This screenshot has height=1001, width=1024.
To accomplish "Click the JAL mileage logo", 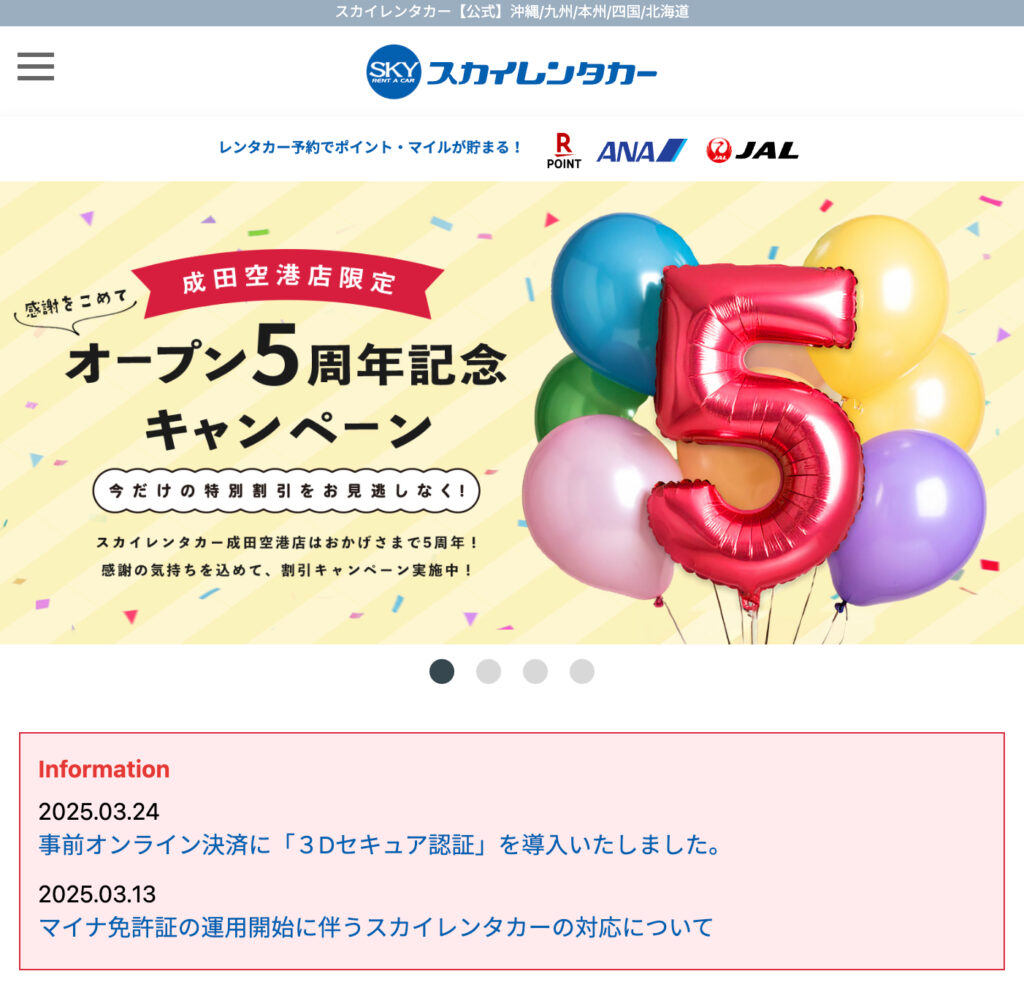I will 752,151.
